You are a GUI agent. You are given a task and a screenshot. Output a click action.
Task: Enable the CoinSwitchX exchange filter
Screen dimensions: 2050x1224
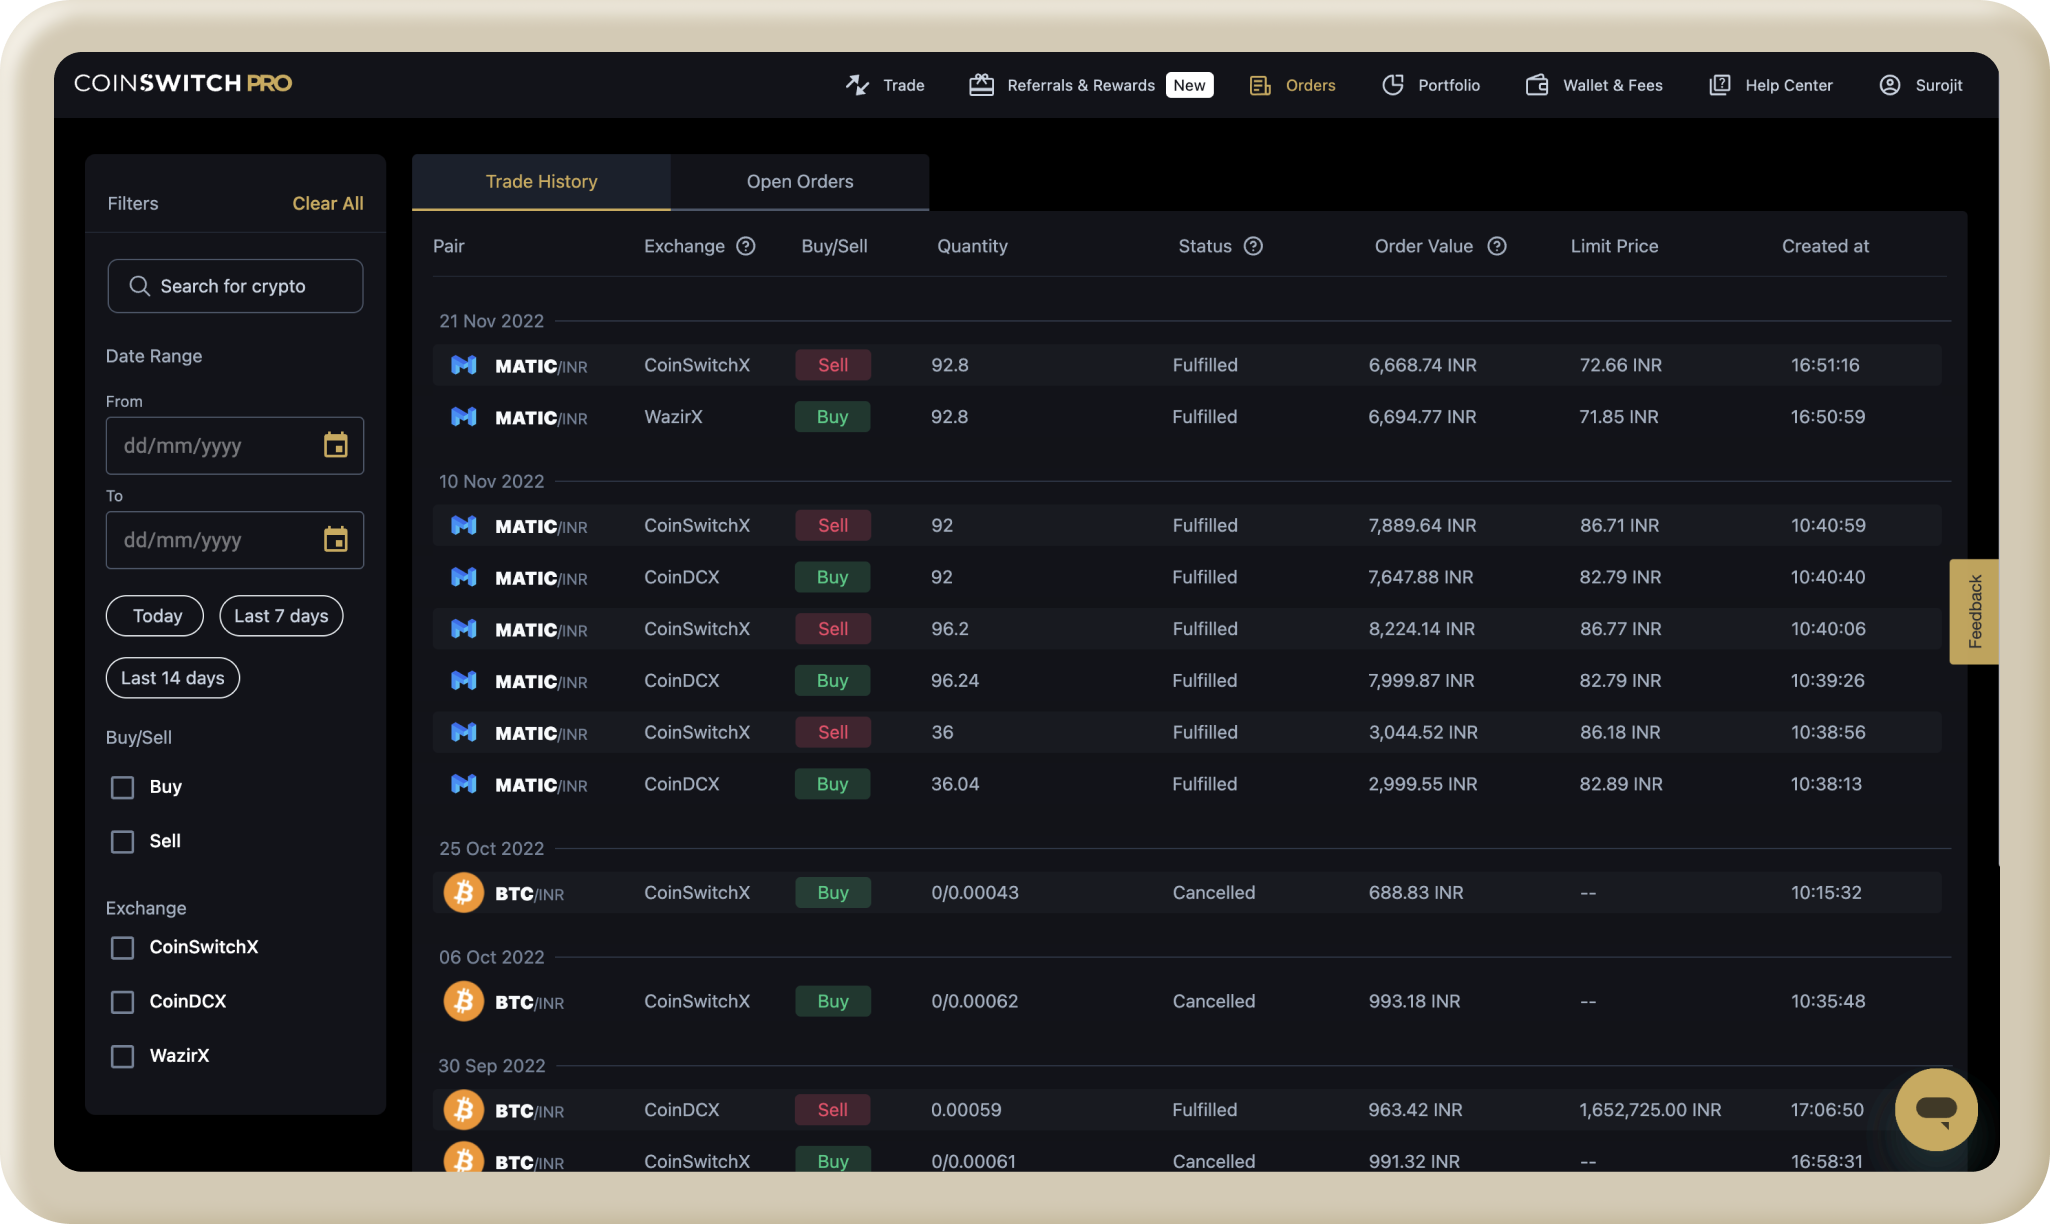122,947
